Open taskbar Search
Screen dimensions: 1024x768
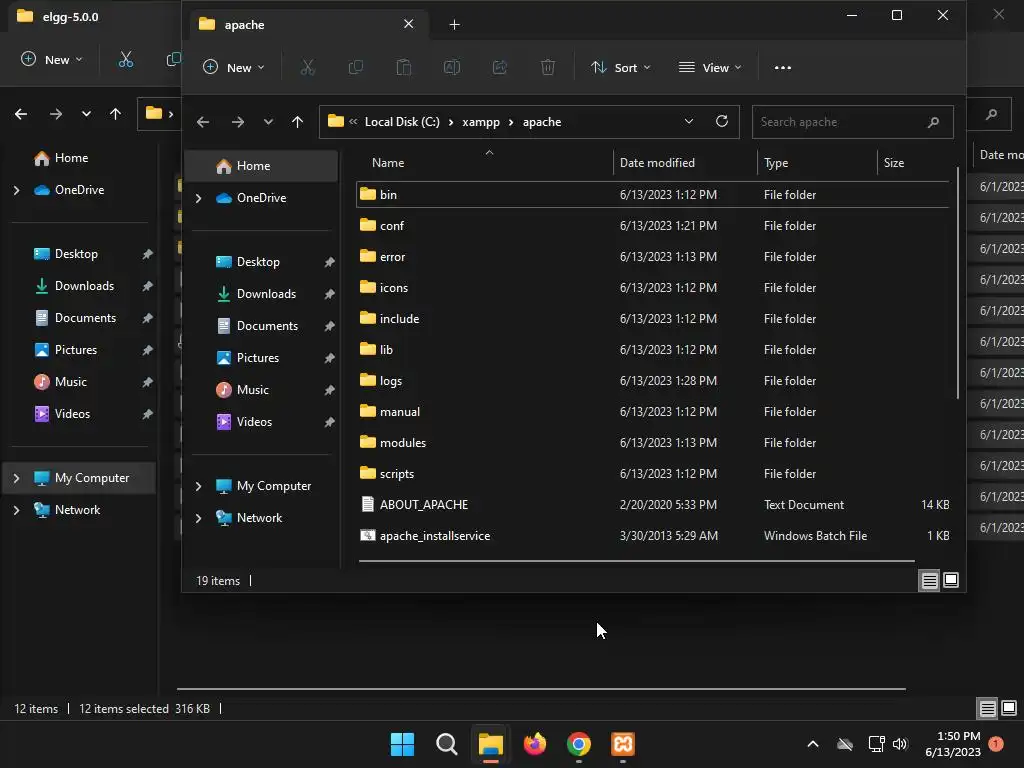(447, 744)
